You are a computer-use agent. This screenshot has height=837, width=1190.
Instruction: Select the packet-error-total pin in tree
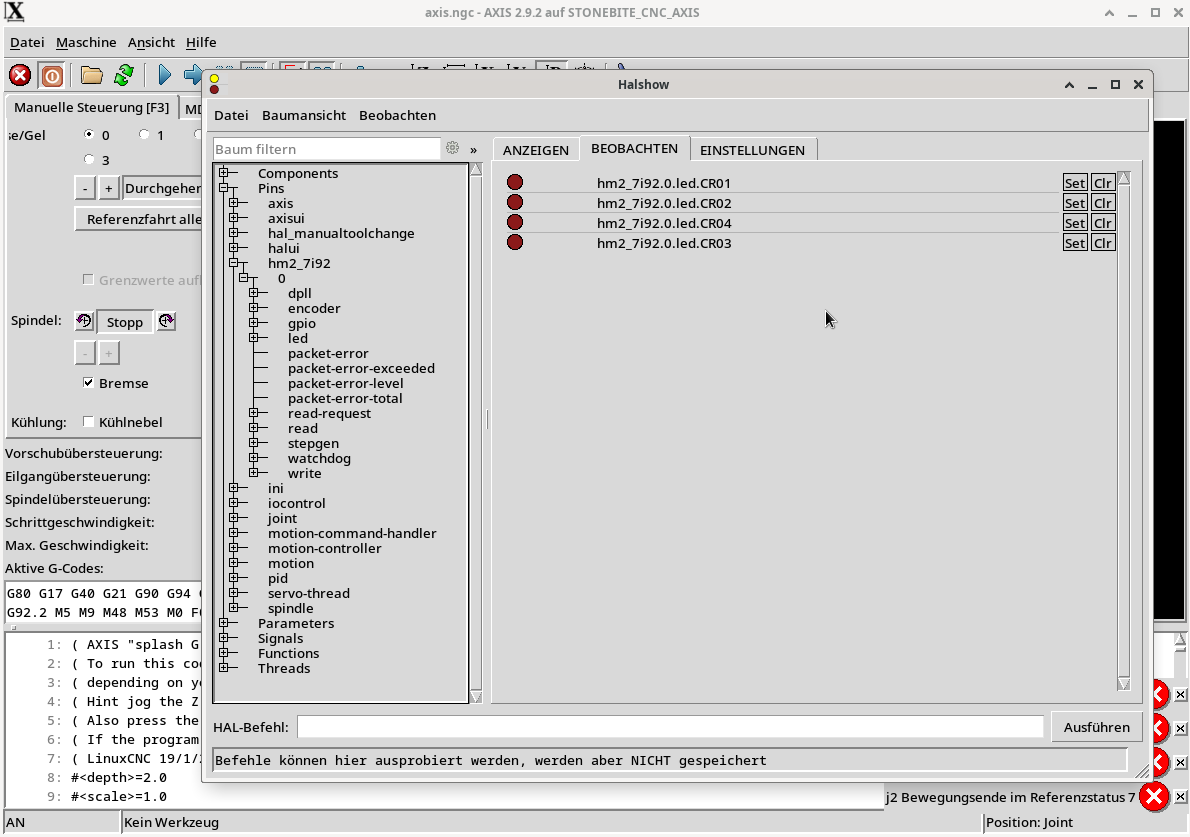pos(345,398)
